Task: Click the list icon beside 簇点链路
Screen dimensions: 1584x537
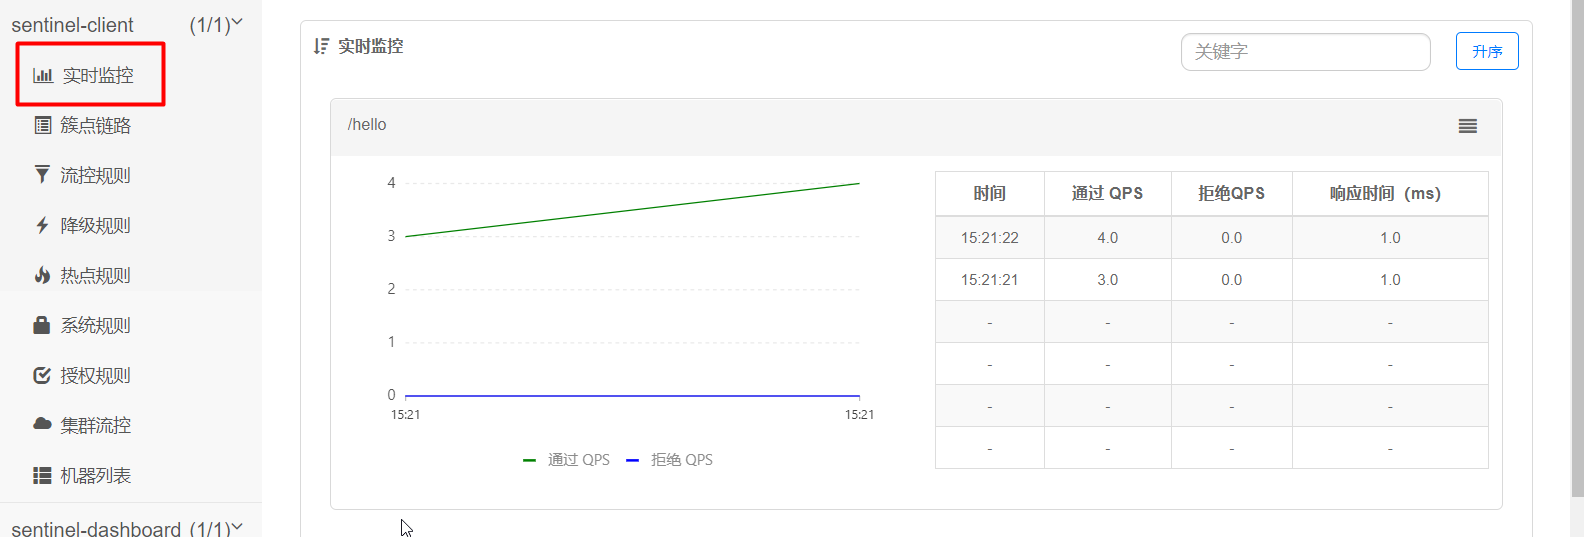Action: coord(43,125)
